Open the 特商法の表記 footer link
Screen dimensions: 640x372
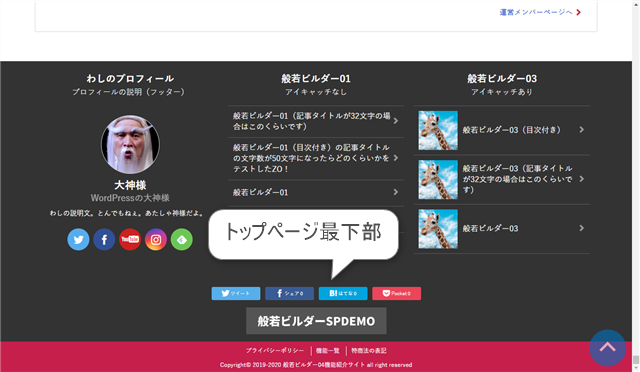pos(369,350)
